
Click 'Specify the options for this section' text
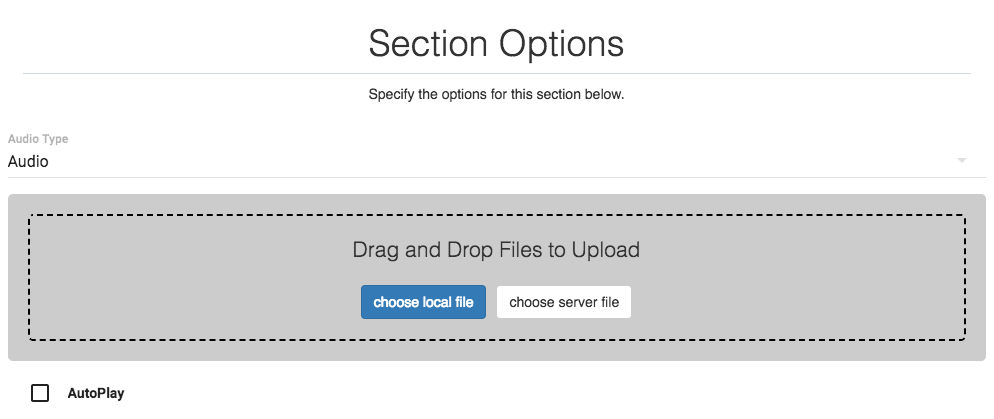coord(496,95)
